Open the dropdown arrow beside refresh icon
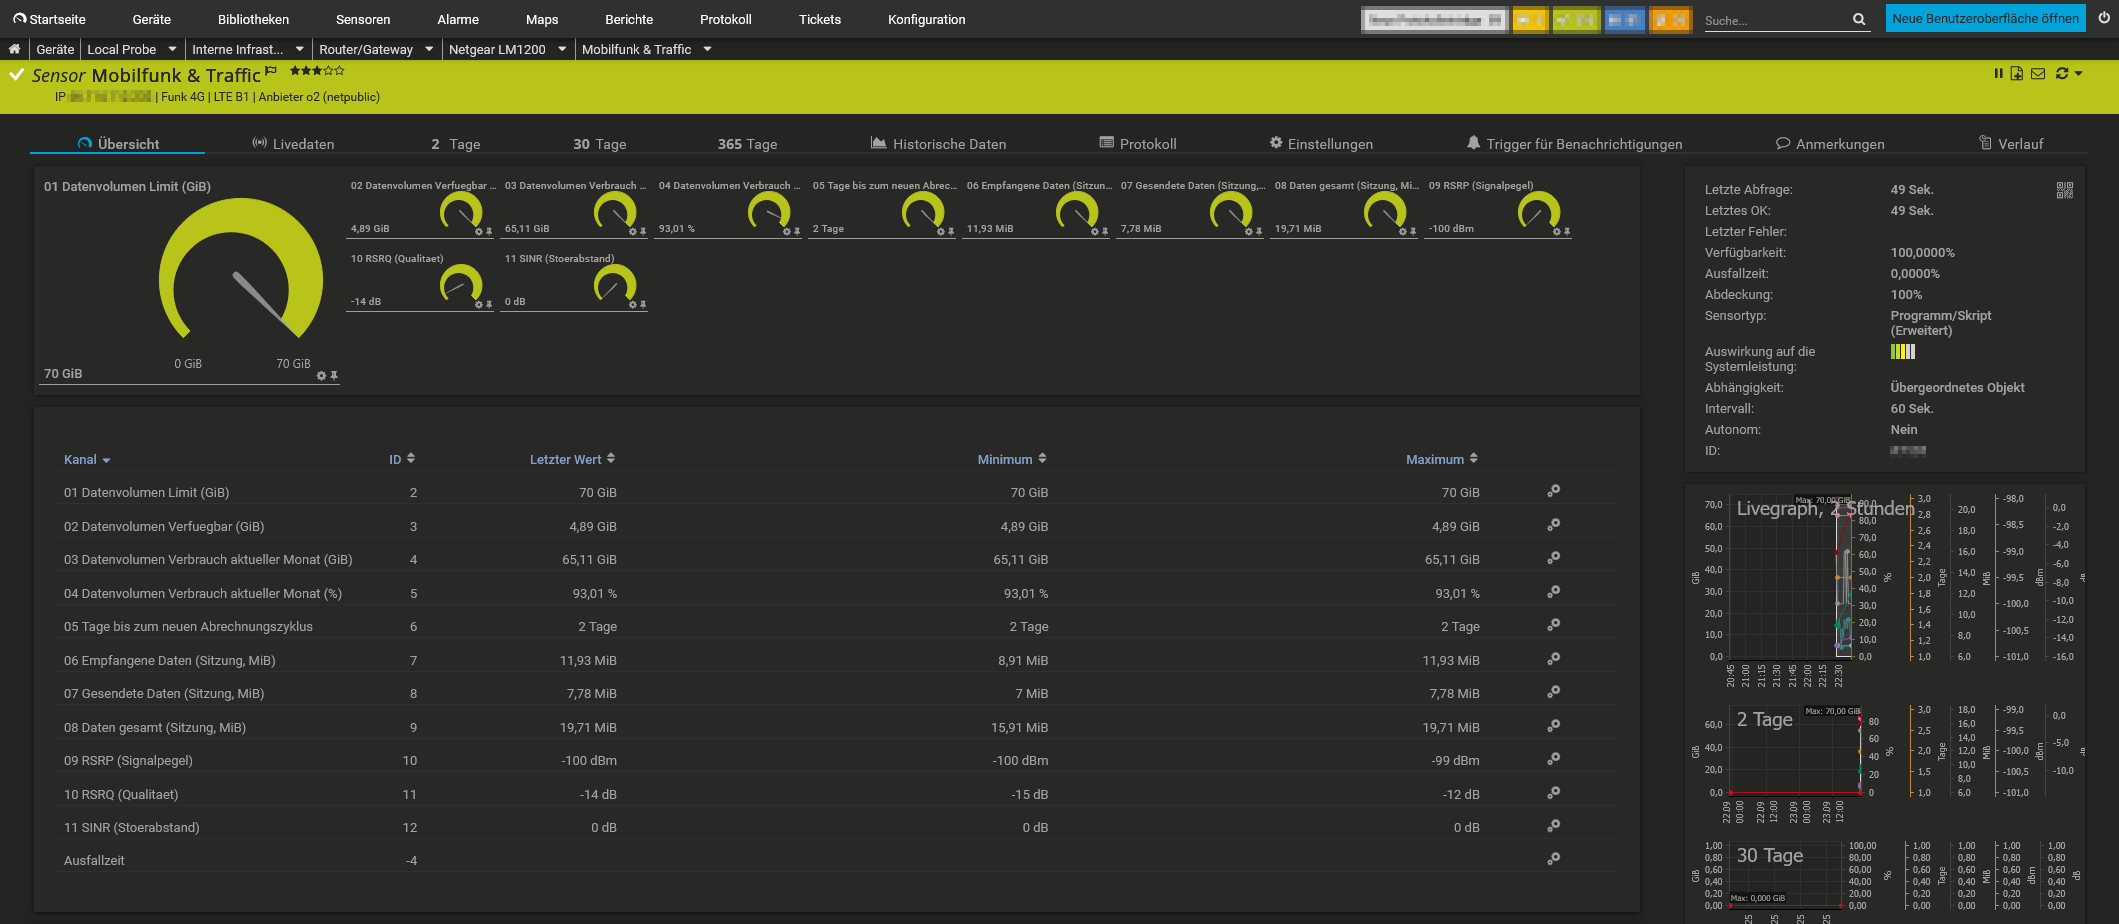This screenshot has height=924, width=2119. coord(2079,73)
